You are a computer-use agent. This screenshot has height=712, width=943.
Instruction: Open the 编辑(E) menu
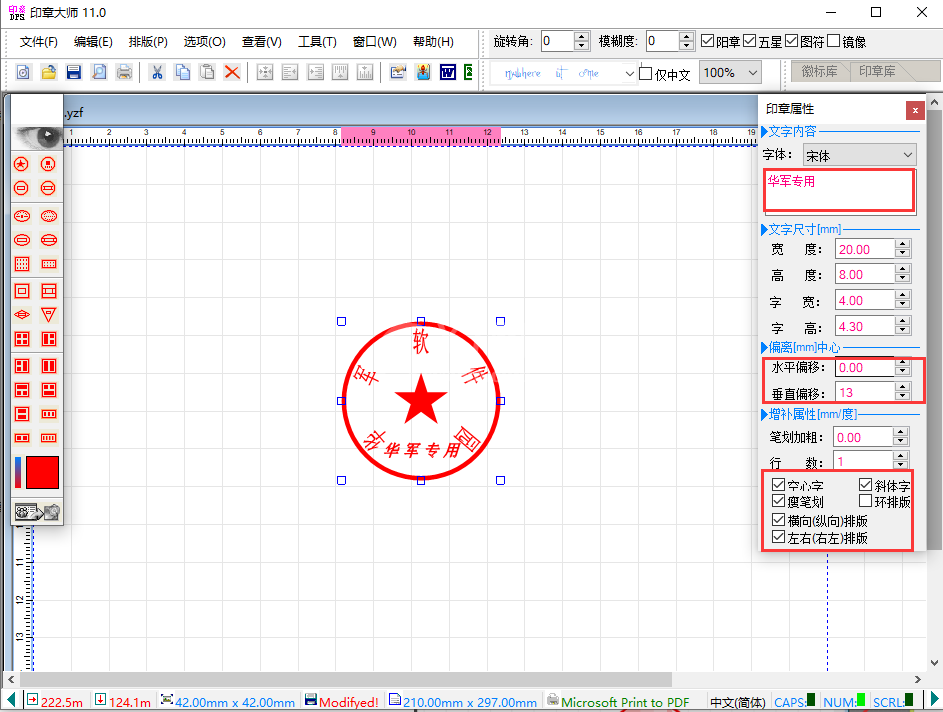(93, 41)
